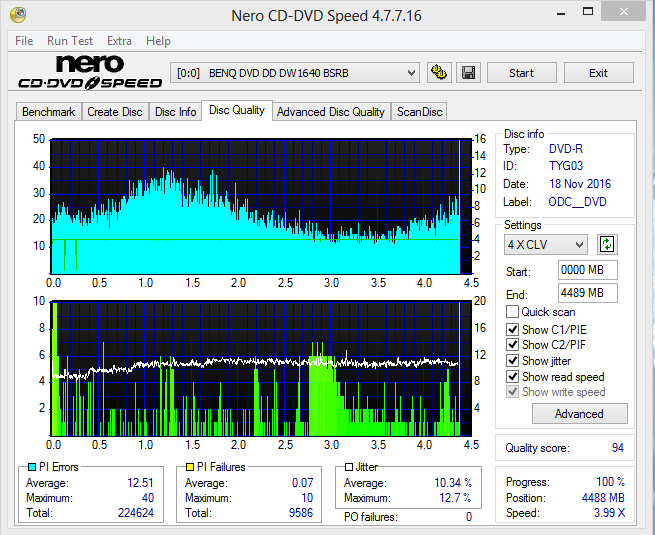Viewport: 655px width, 535px height.
Task: Click the white Jitter legend square
Action: tap(349, 467)
